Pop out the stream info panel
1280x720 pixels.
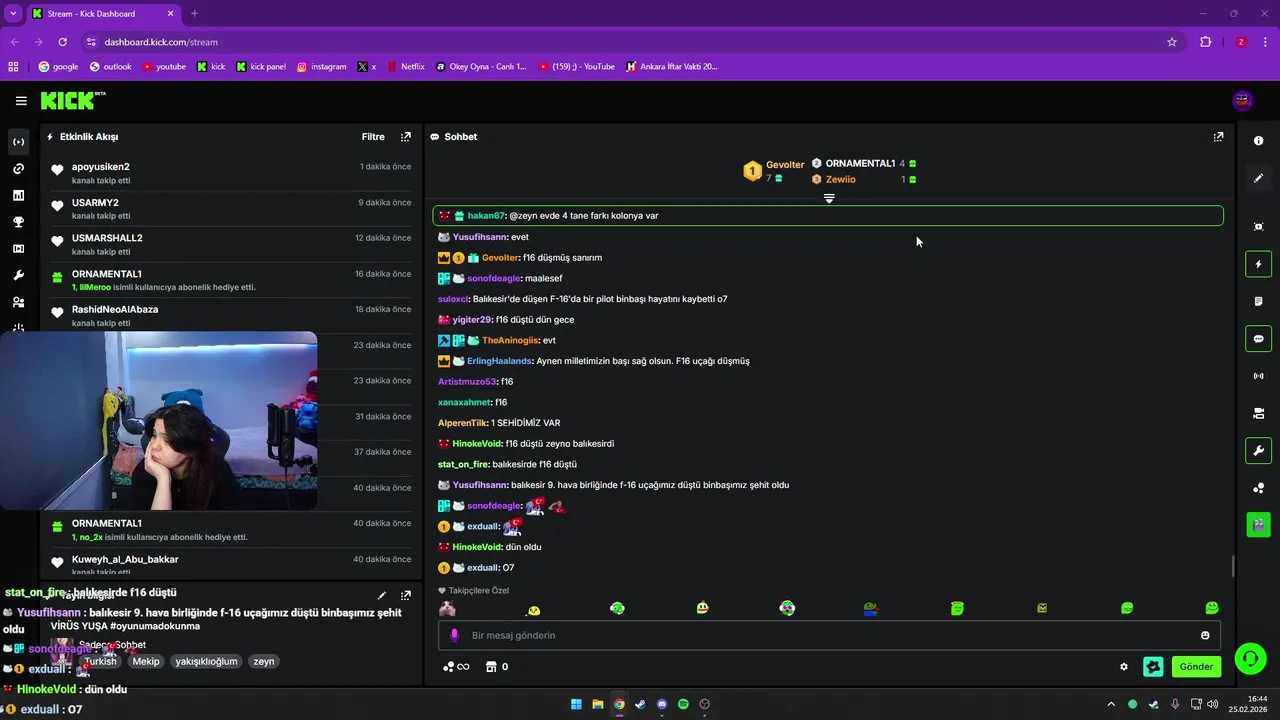tap(405, 595)
